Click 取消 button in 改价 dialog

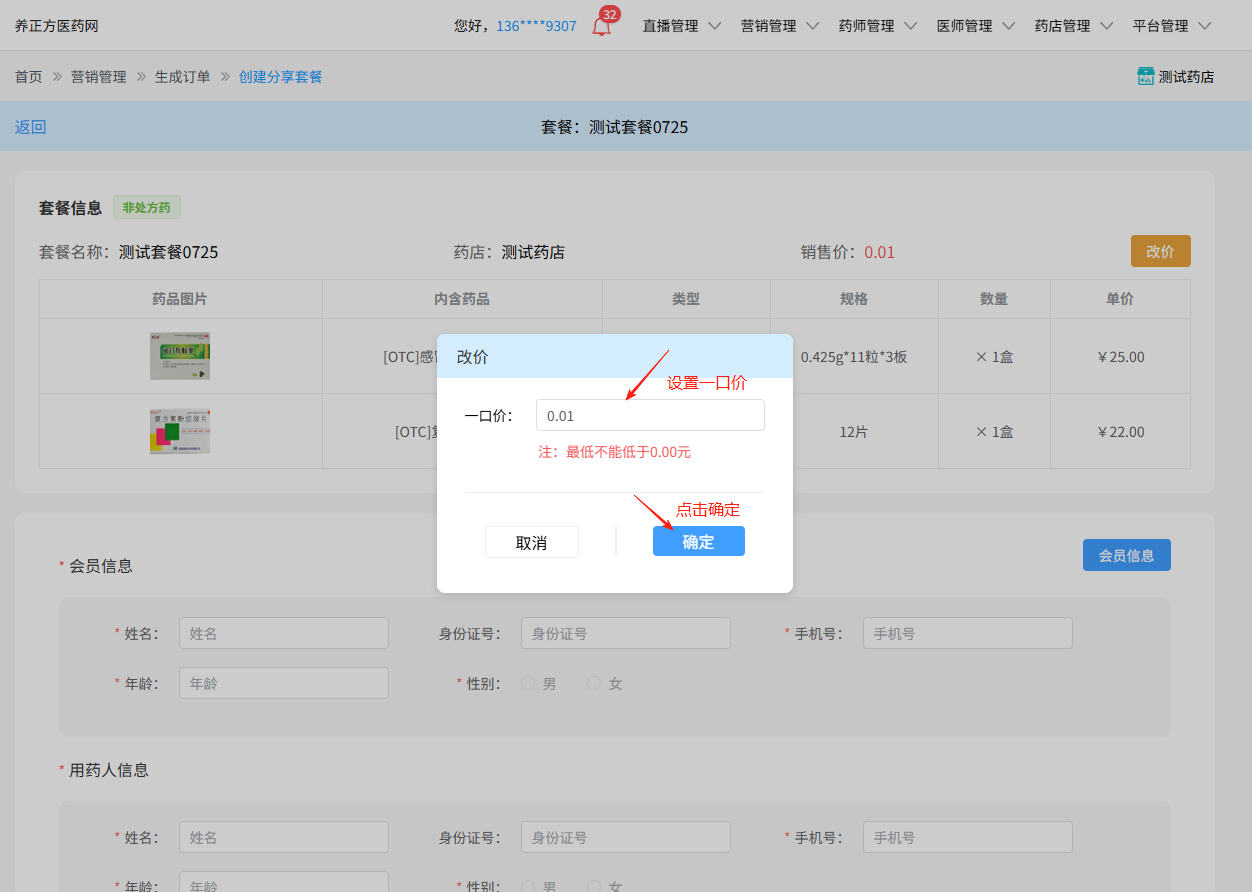click(x=532, y=542)
